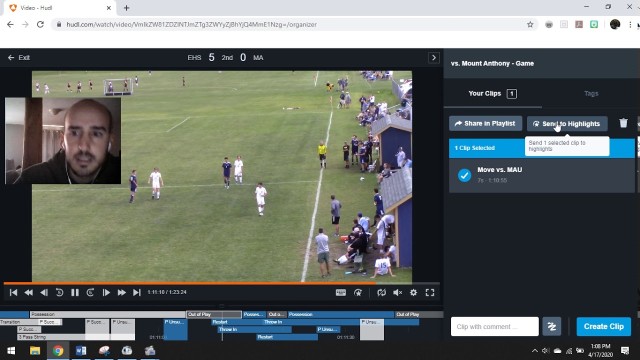Open the Windows Start menu
The height and width of the screenshot is (360, 640).
pyautogui.click(x=11, y=351)
